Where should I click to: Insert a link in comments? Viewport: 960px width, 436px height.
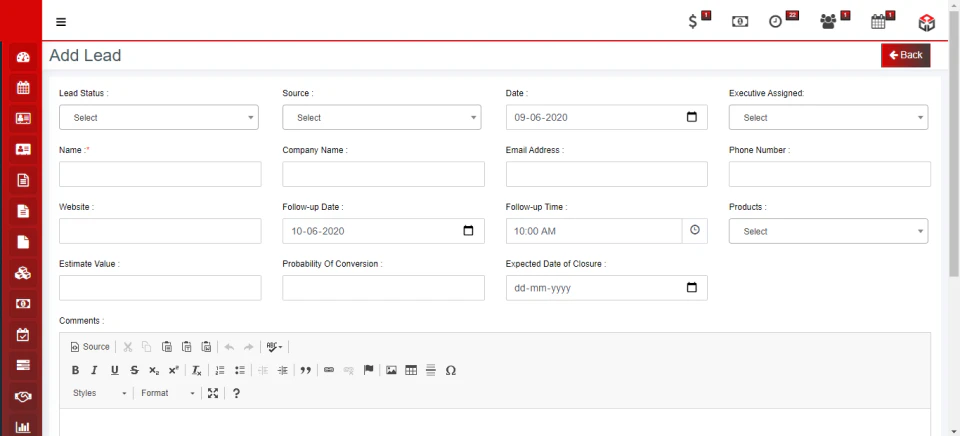tap(329, 370)
